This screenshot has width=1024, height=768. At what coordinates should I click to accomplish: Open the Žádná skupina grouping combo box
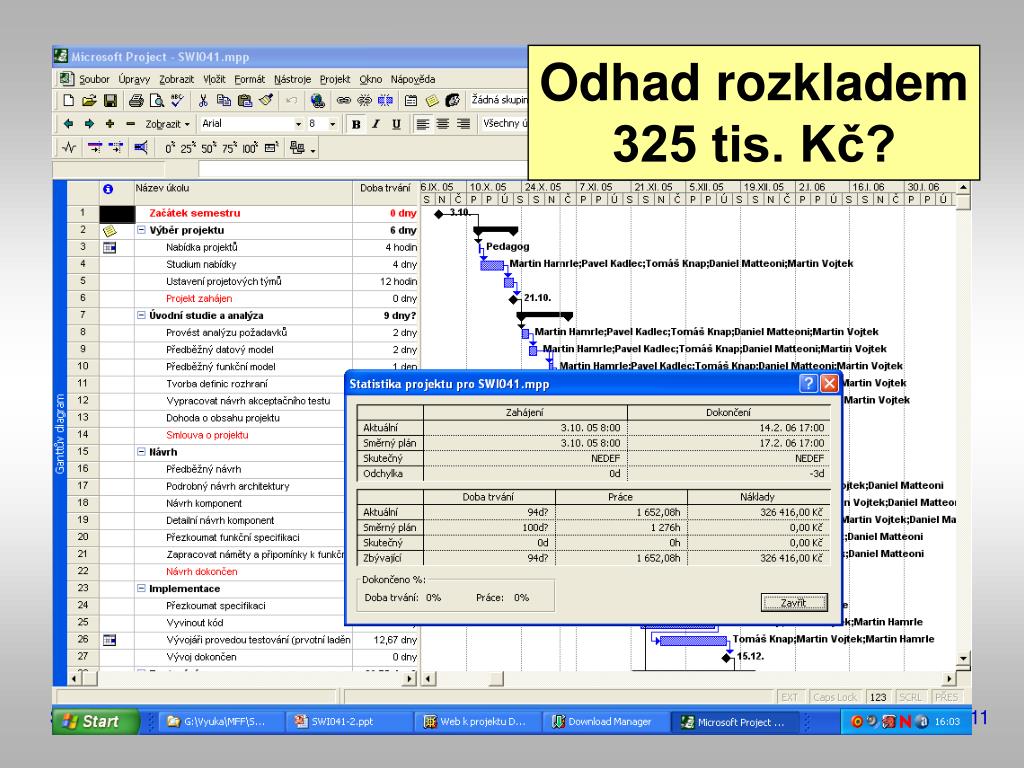(499, 100)
